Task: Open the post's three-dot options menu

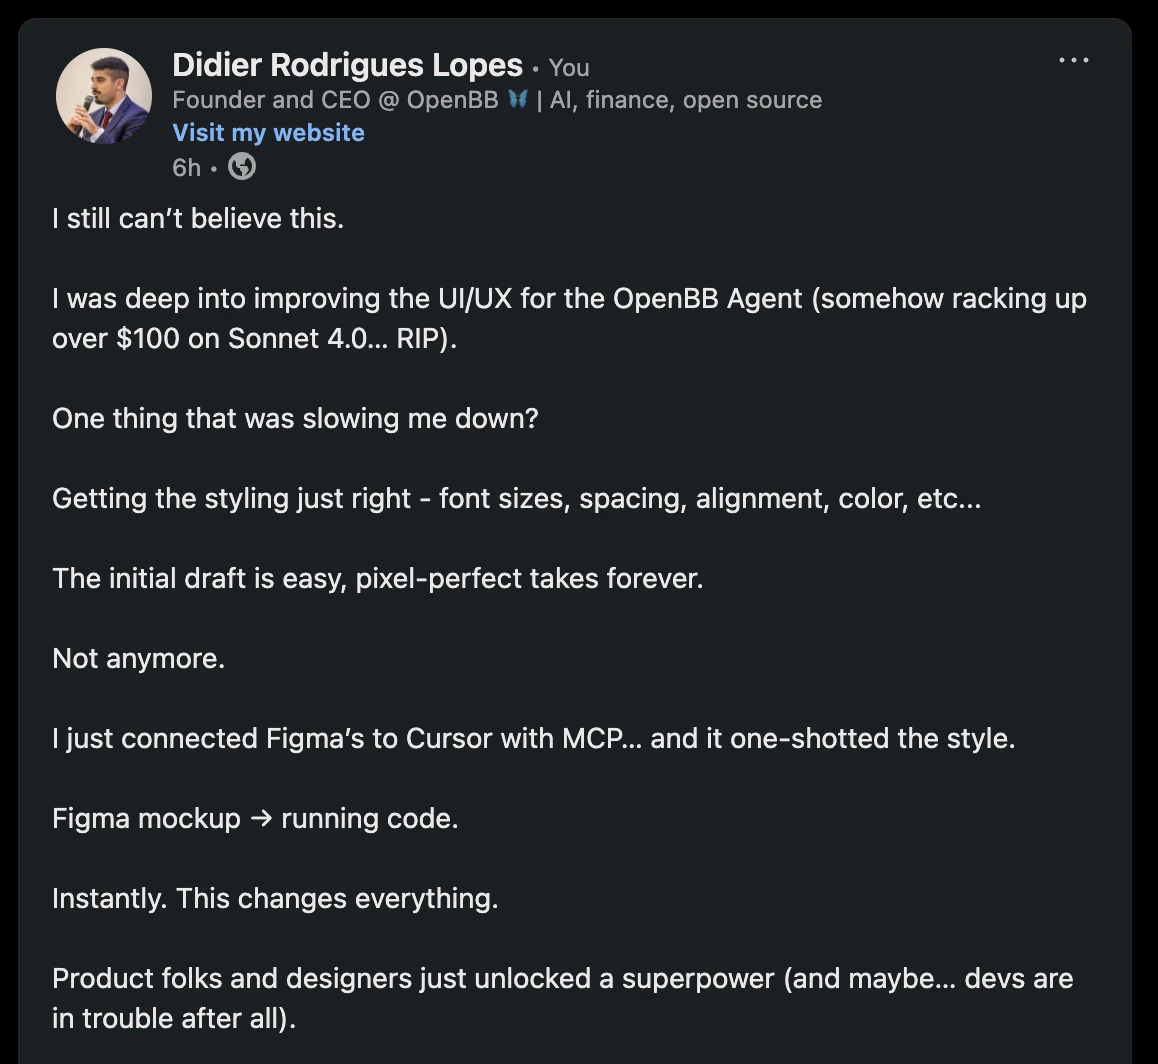Action: 1073,61
